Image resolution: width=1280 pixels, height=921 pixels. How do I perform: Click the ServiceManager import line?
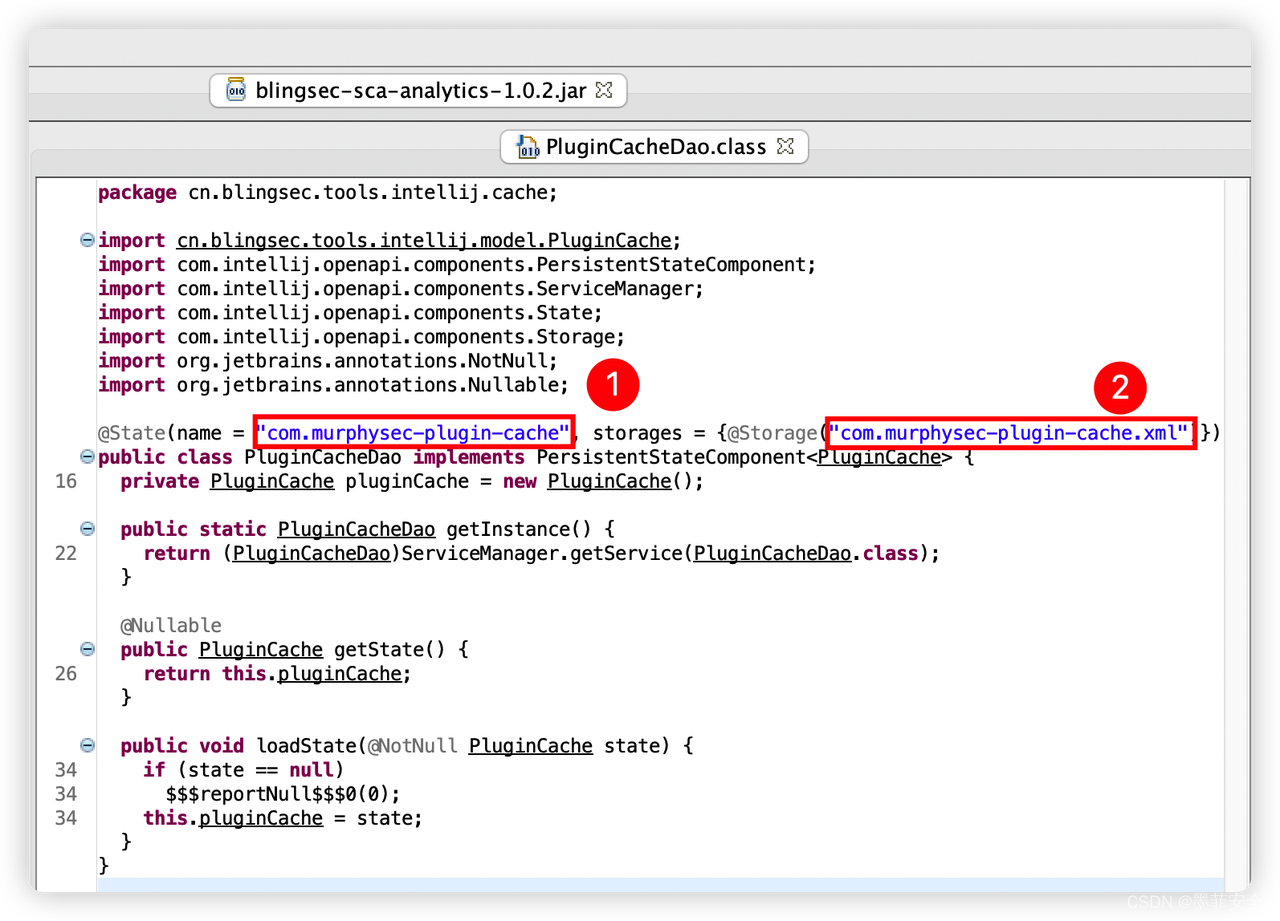pyautogui.click(x=402, y=289)
